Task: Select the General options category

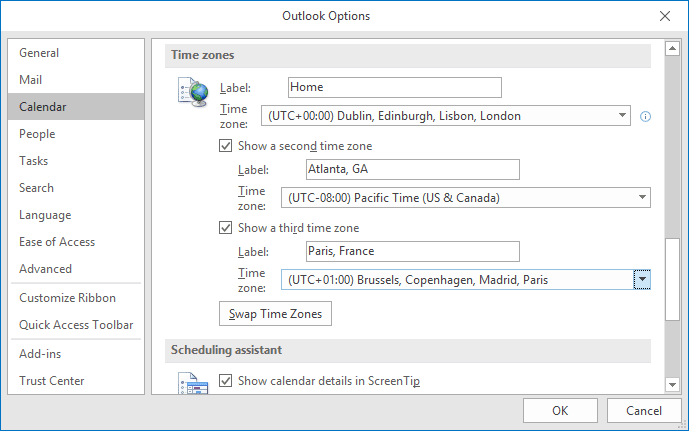Action: pyautogui.click(x=76, y=53)
